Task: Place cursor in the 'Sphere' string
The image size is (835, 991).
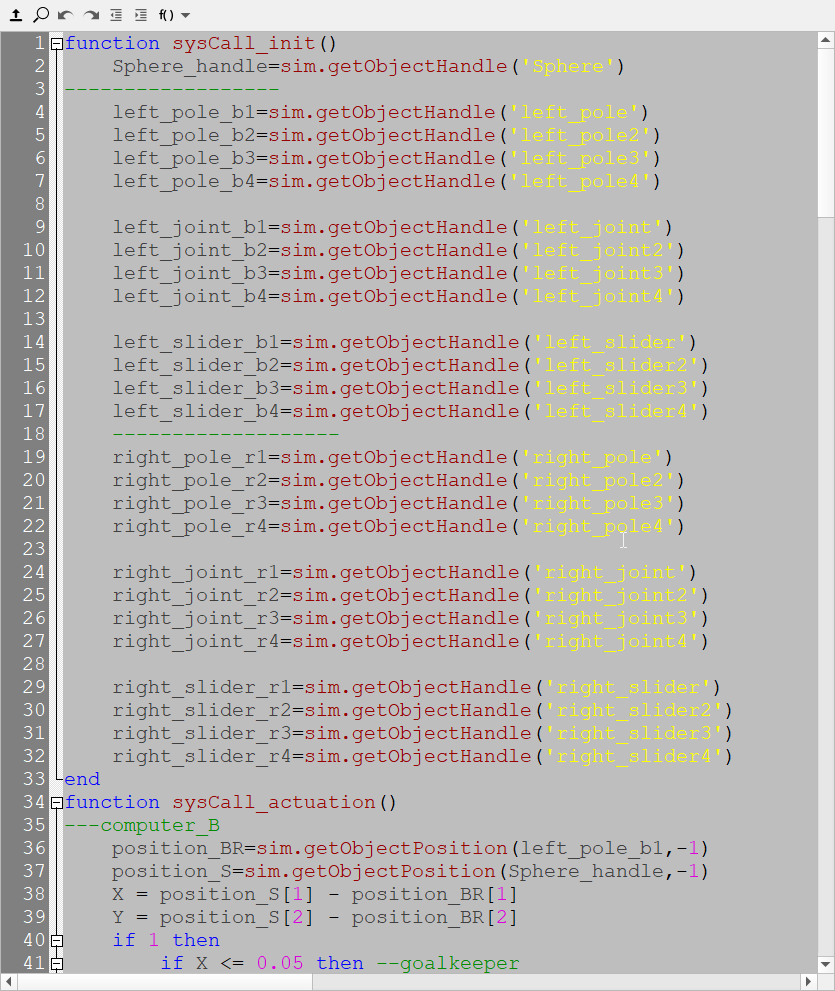Action: (568, 67)
